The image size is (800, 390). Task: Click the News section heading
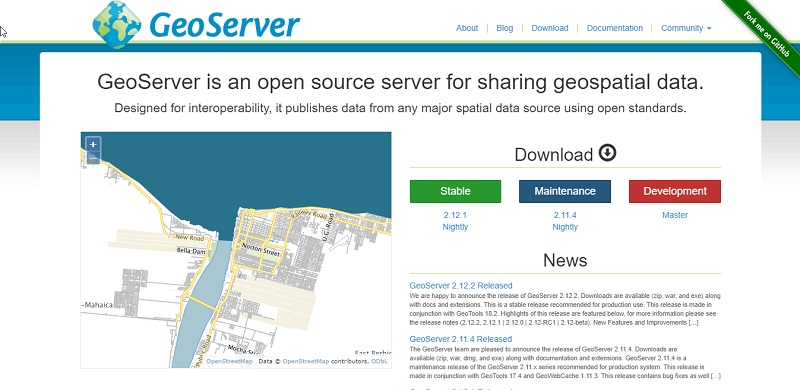click(x=565, y=260)
